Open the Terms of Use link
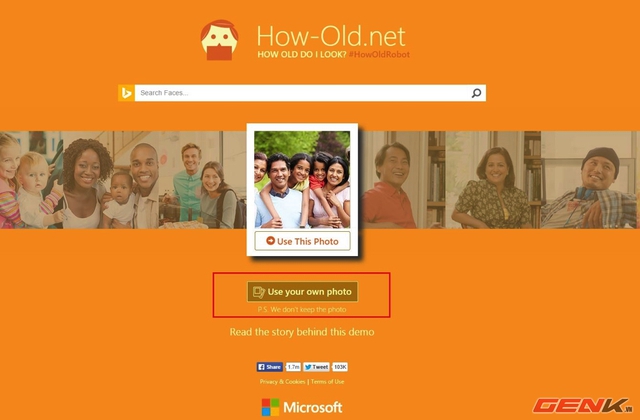This screenshot has width=640, height=420. (x=327, y=382)
